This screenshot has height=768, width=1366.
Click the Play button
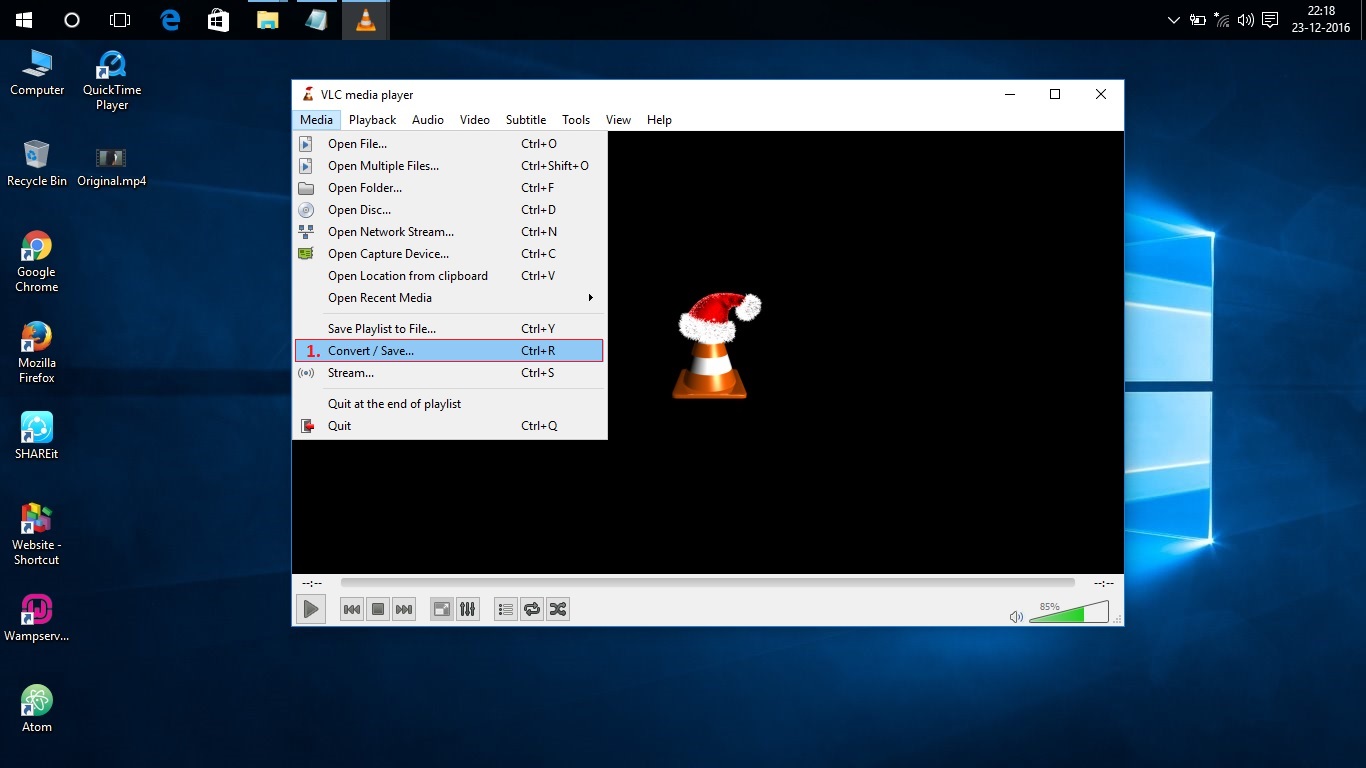310,608
